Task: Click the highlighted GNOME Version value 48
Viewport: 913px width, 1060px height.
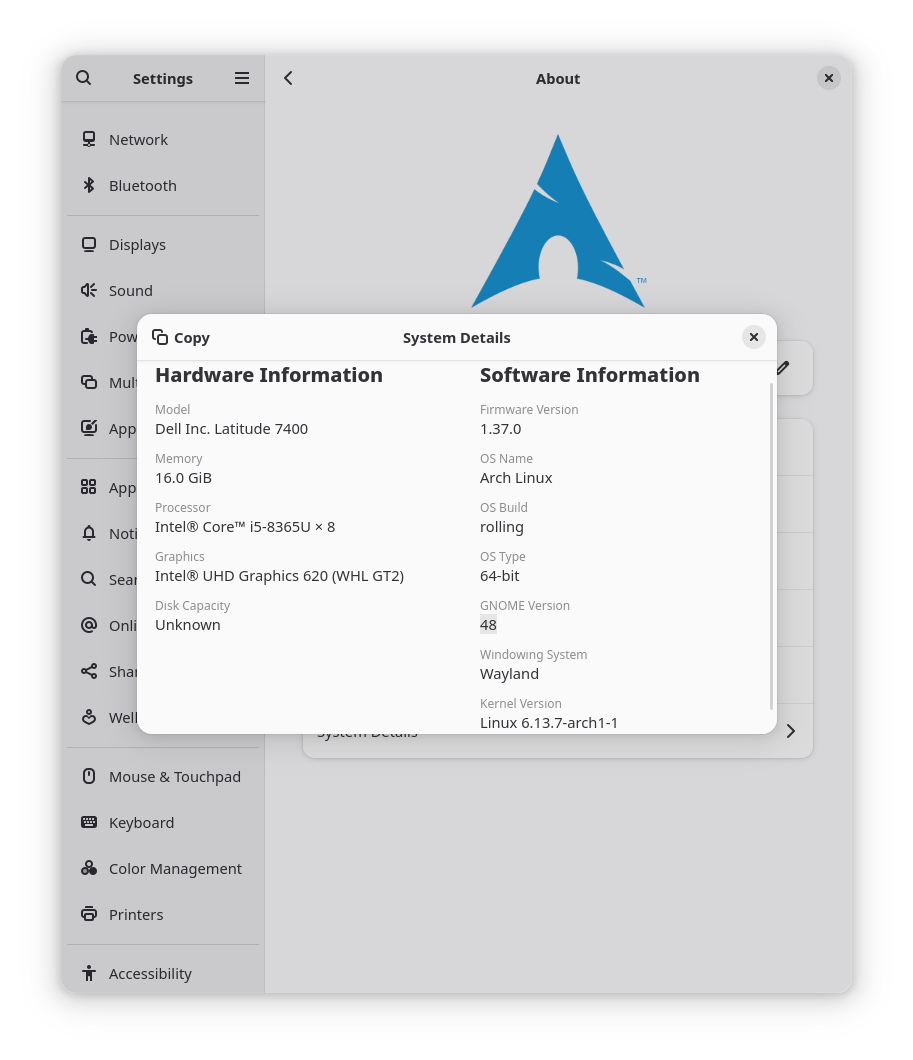Action: point(488,625)
